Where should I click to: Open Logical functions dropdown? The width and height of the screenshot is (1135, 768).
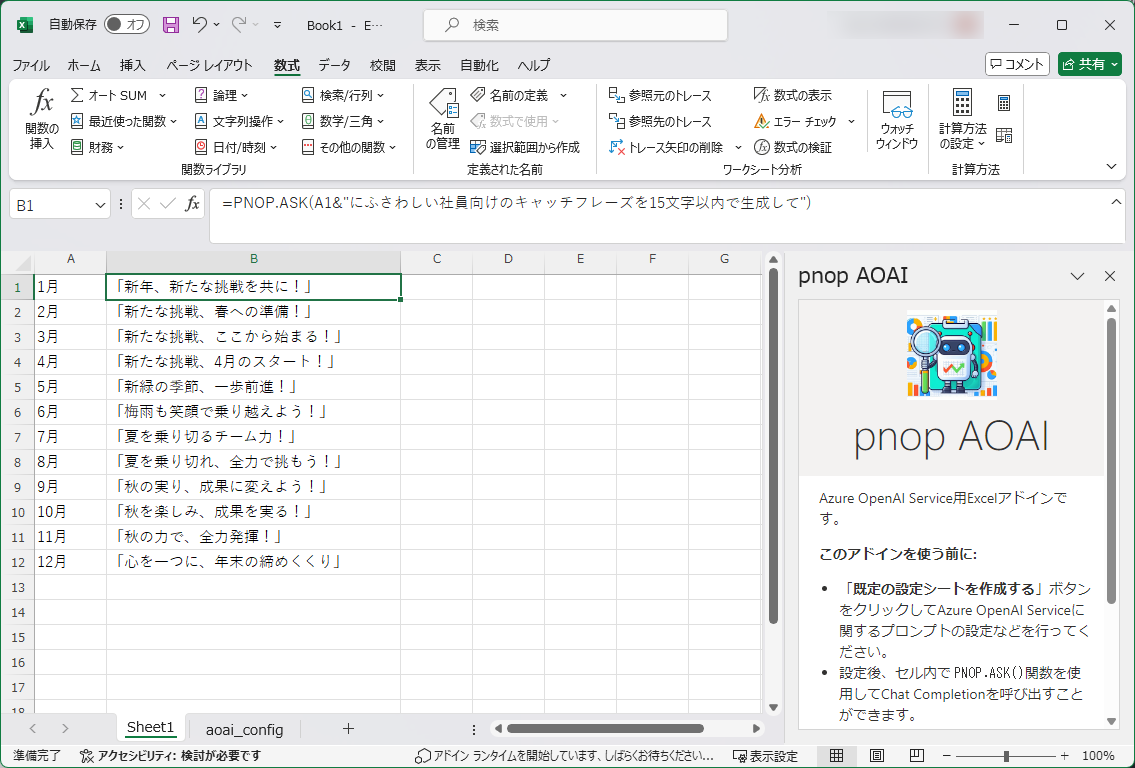(x=245, y=96)
